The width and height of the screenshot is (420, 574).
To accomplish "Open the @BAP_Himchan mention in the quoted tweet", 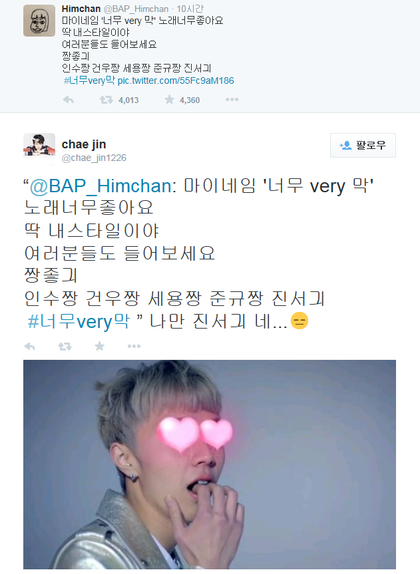I will coord(100,186).
